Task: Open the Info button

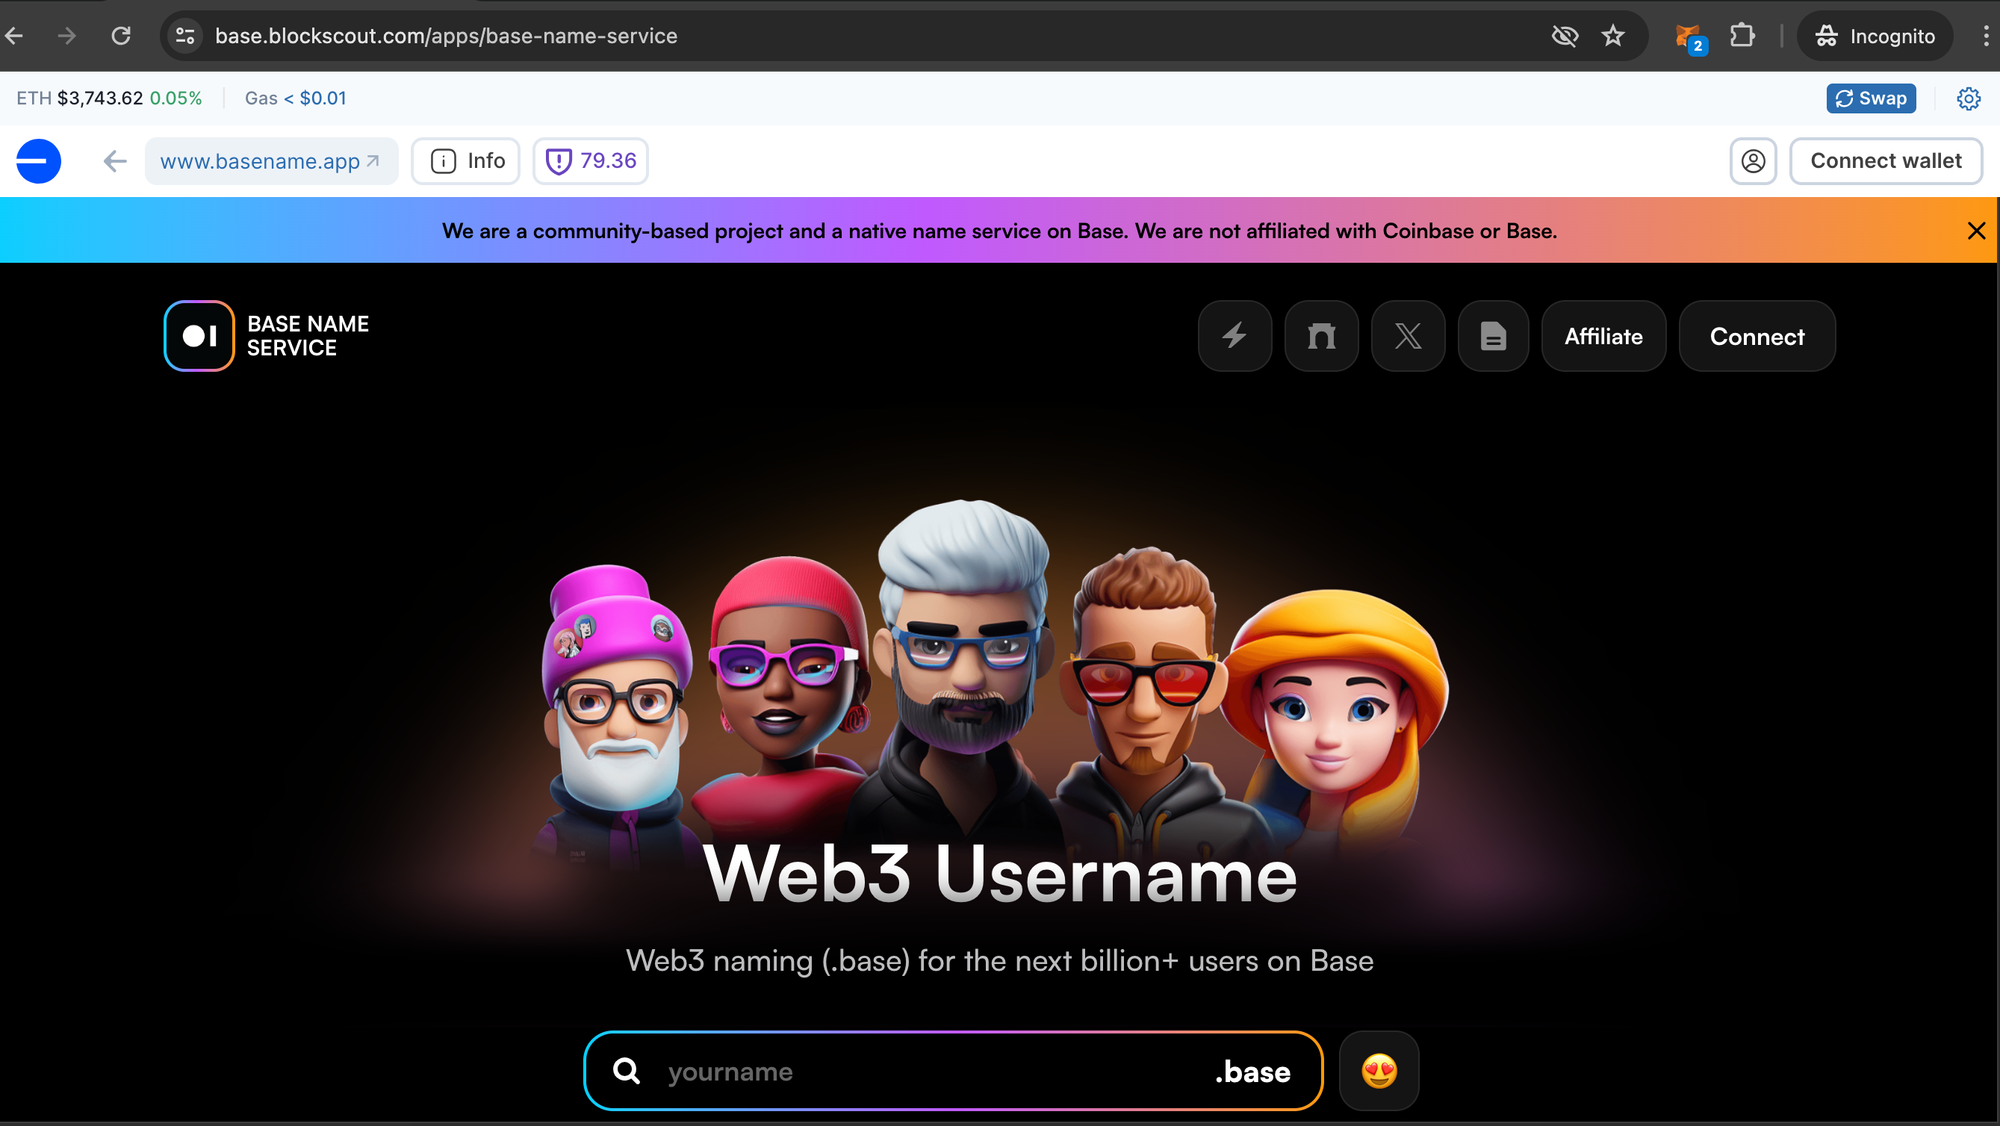Action: pyautogui.click(x=466, y=161)
